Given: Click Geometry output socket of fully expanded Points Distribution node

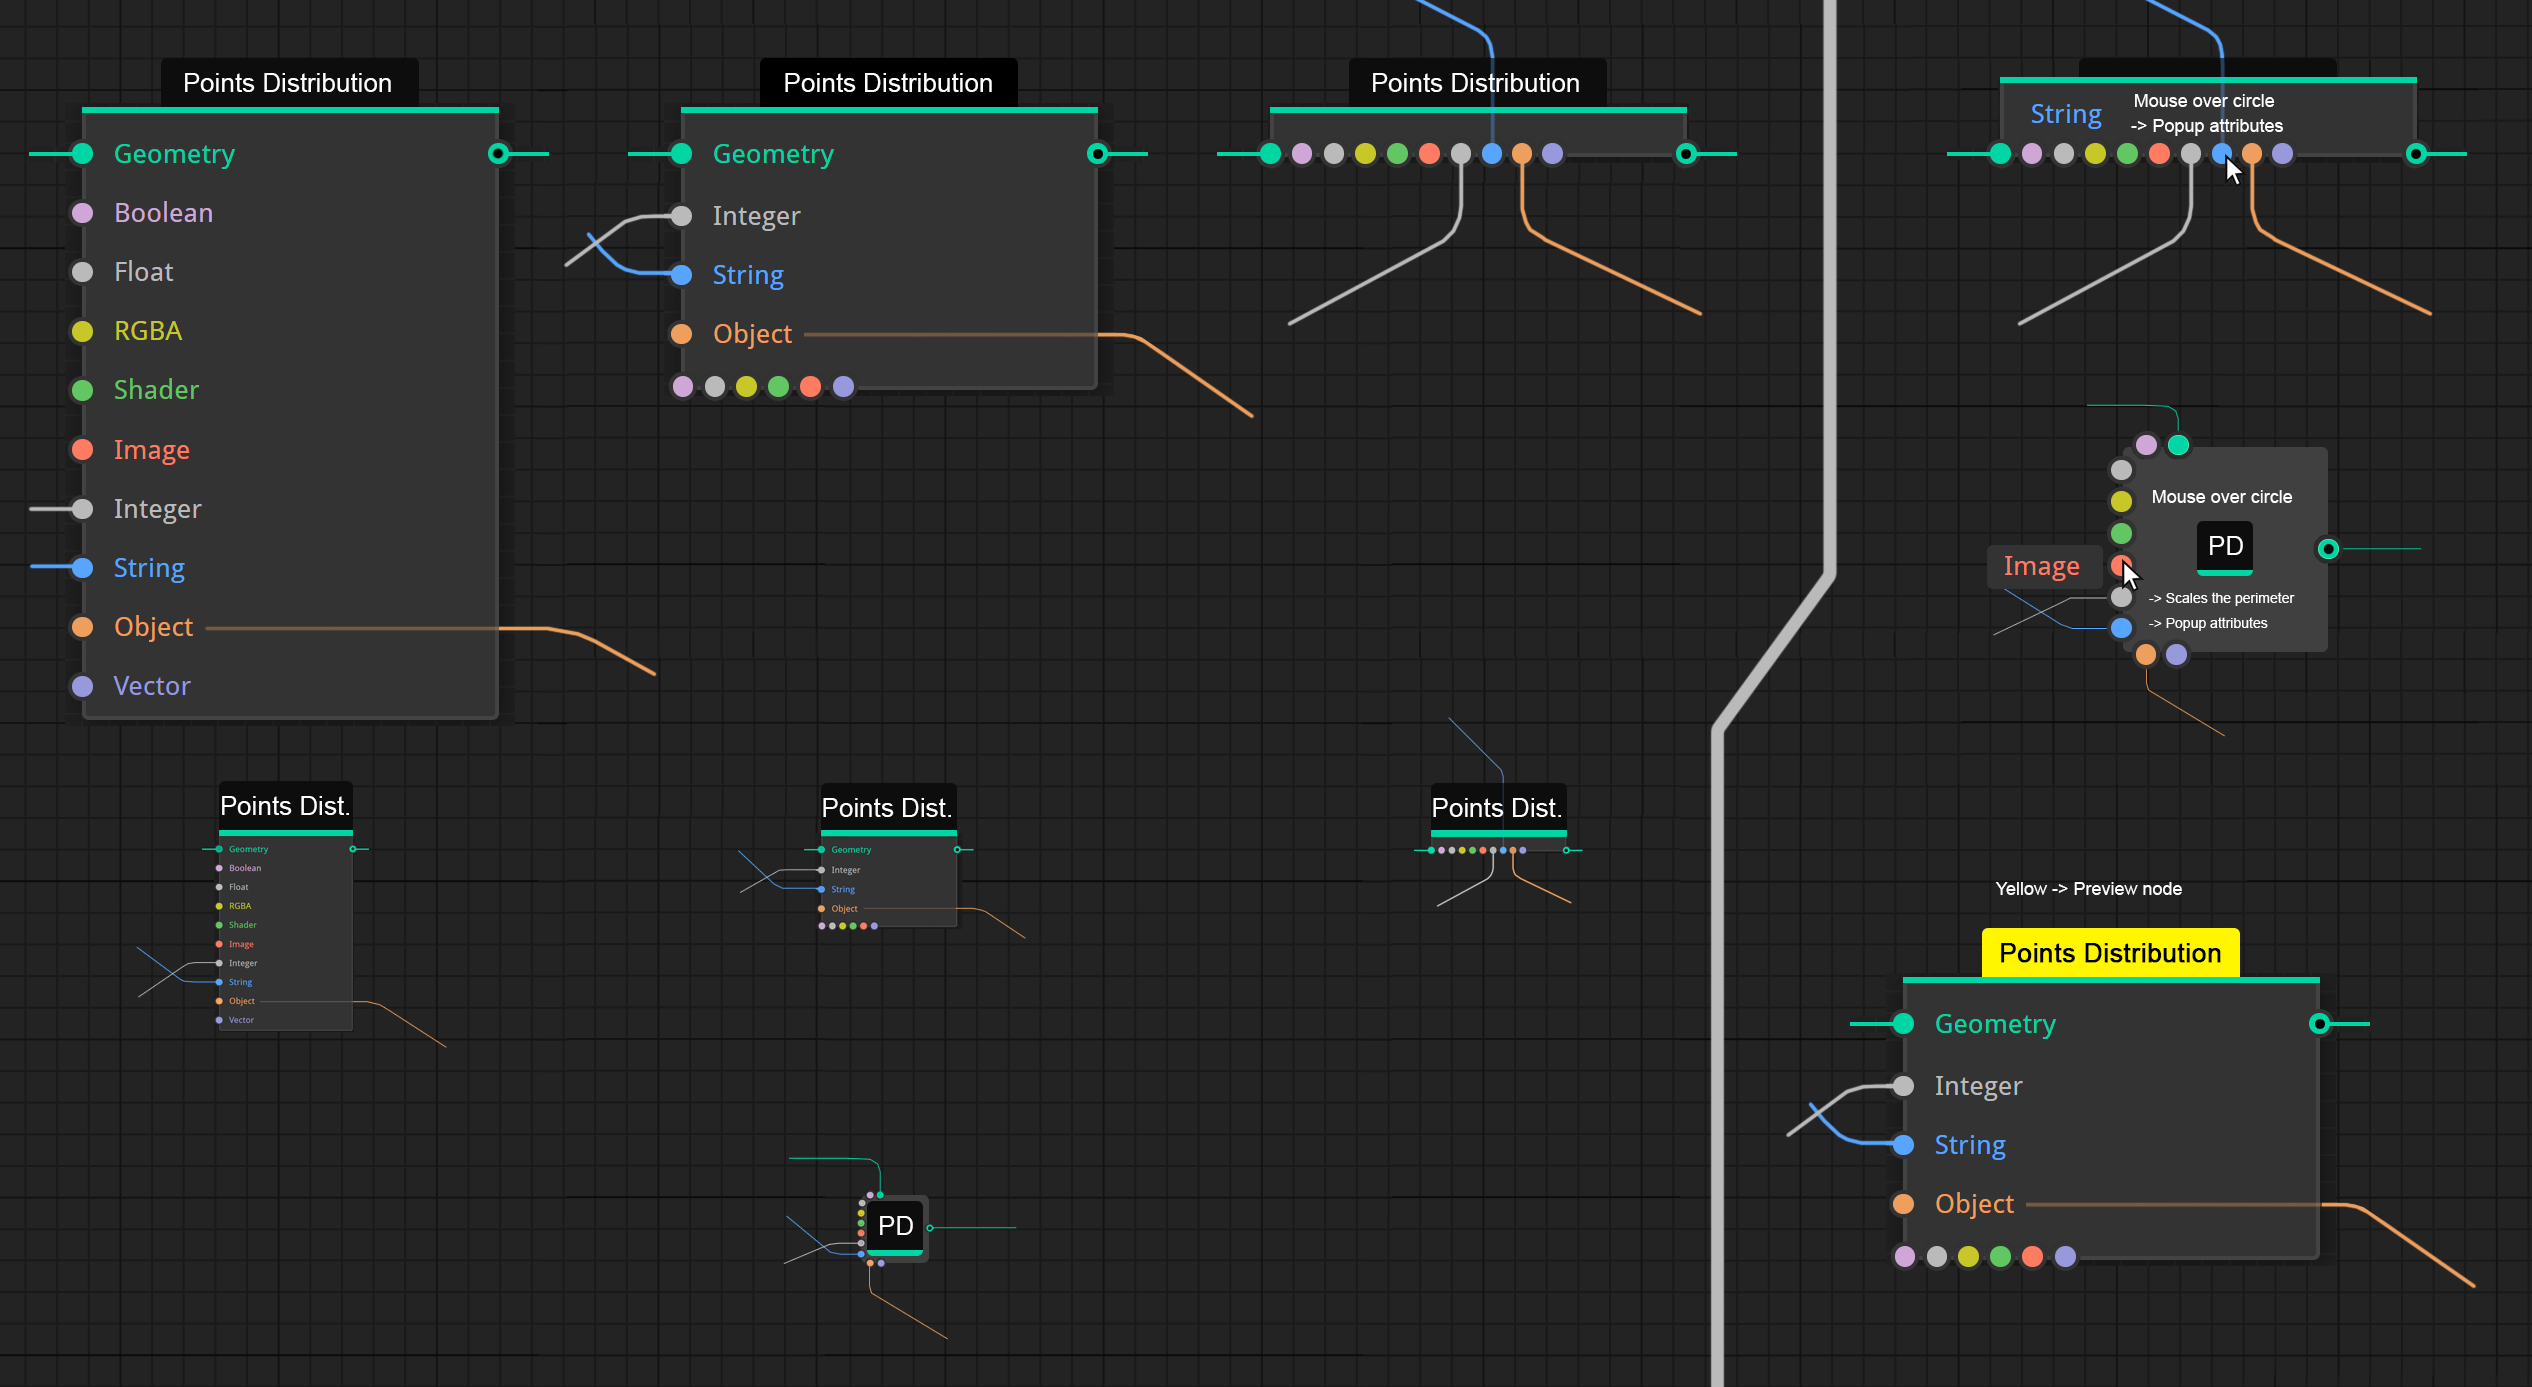Looking at the screenshot, I should tap(498, 154).
